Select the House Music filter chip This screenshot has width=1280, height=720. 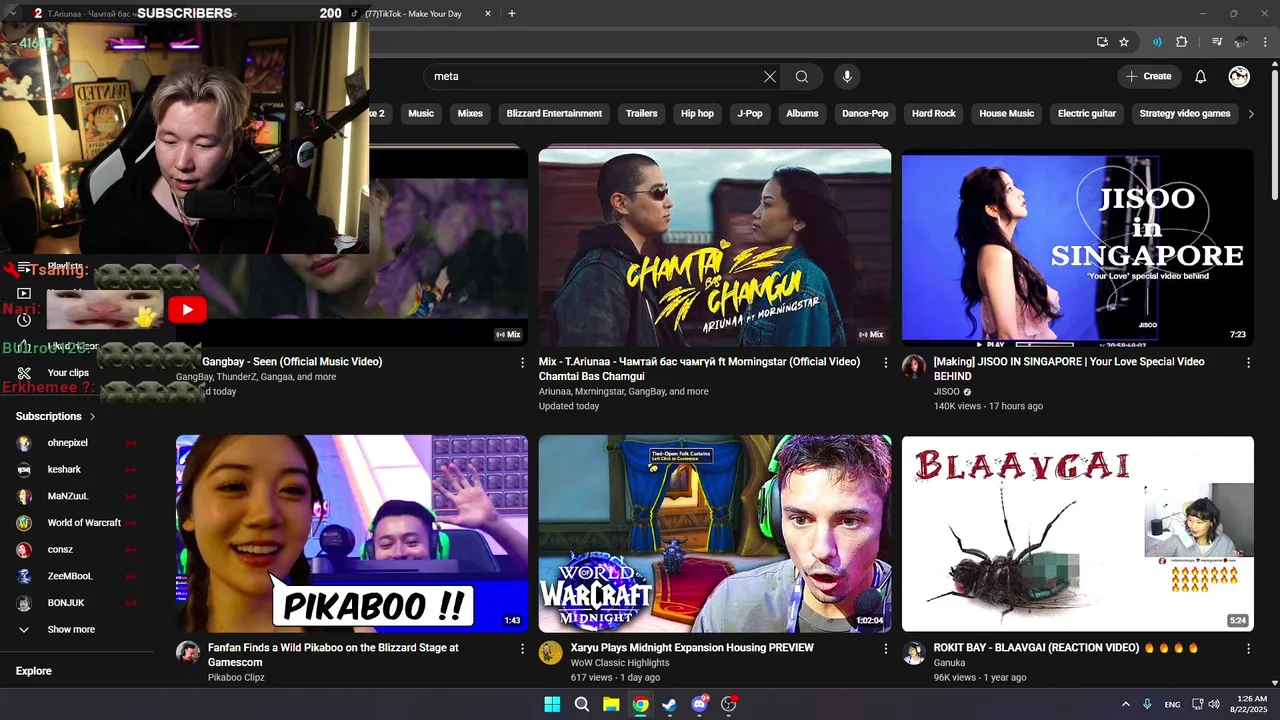point(1006,114)
